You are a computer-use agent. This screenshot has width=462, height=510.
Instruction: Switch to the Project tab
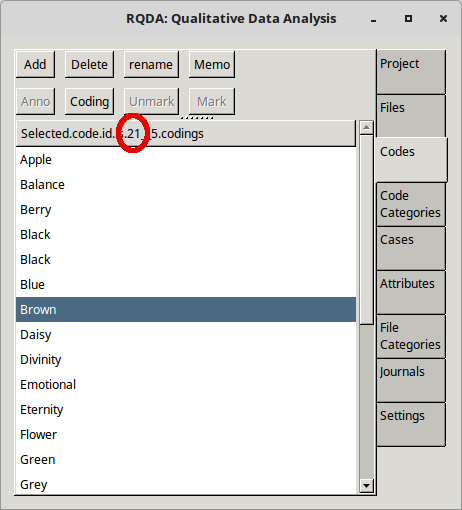[411, 72]
